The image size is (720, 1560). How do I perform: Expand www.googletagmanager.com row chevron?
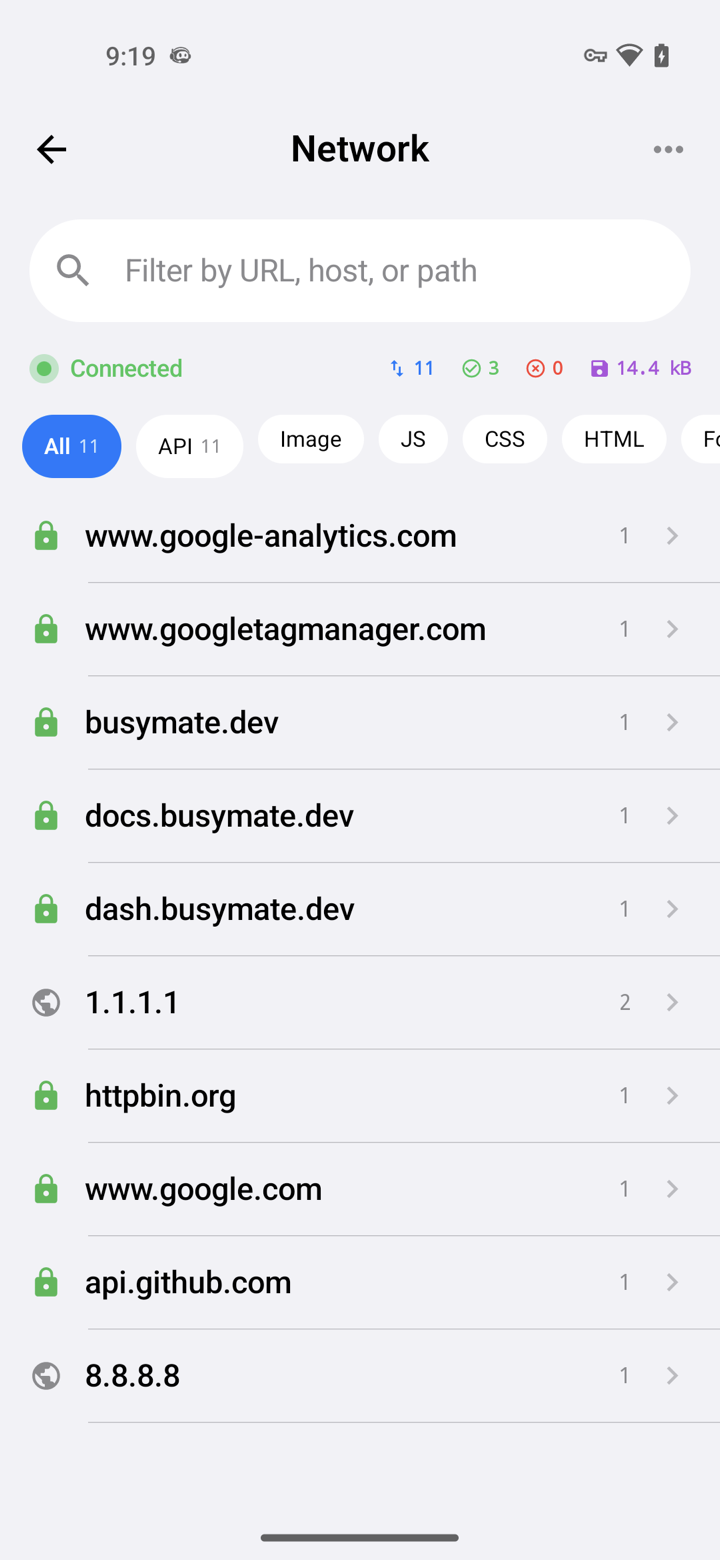672,629
